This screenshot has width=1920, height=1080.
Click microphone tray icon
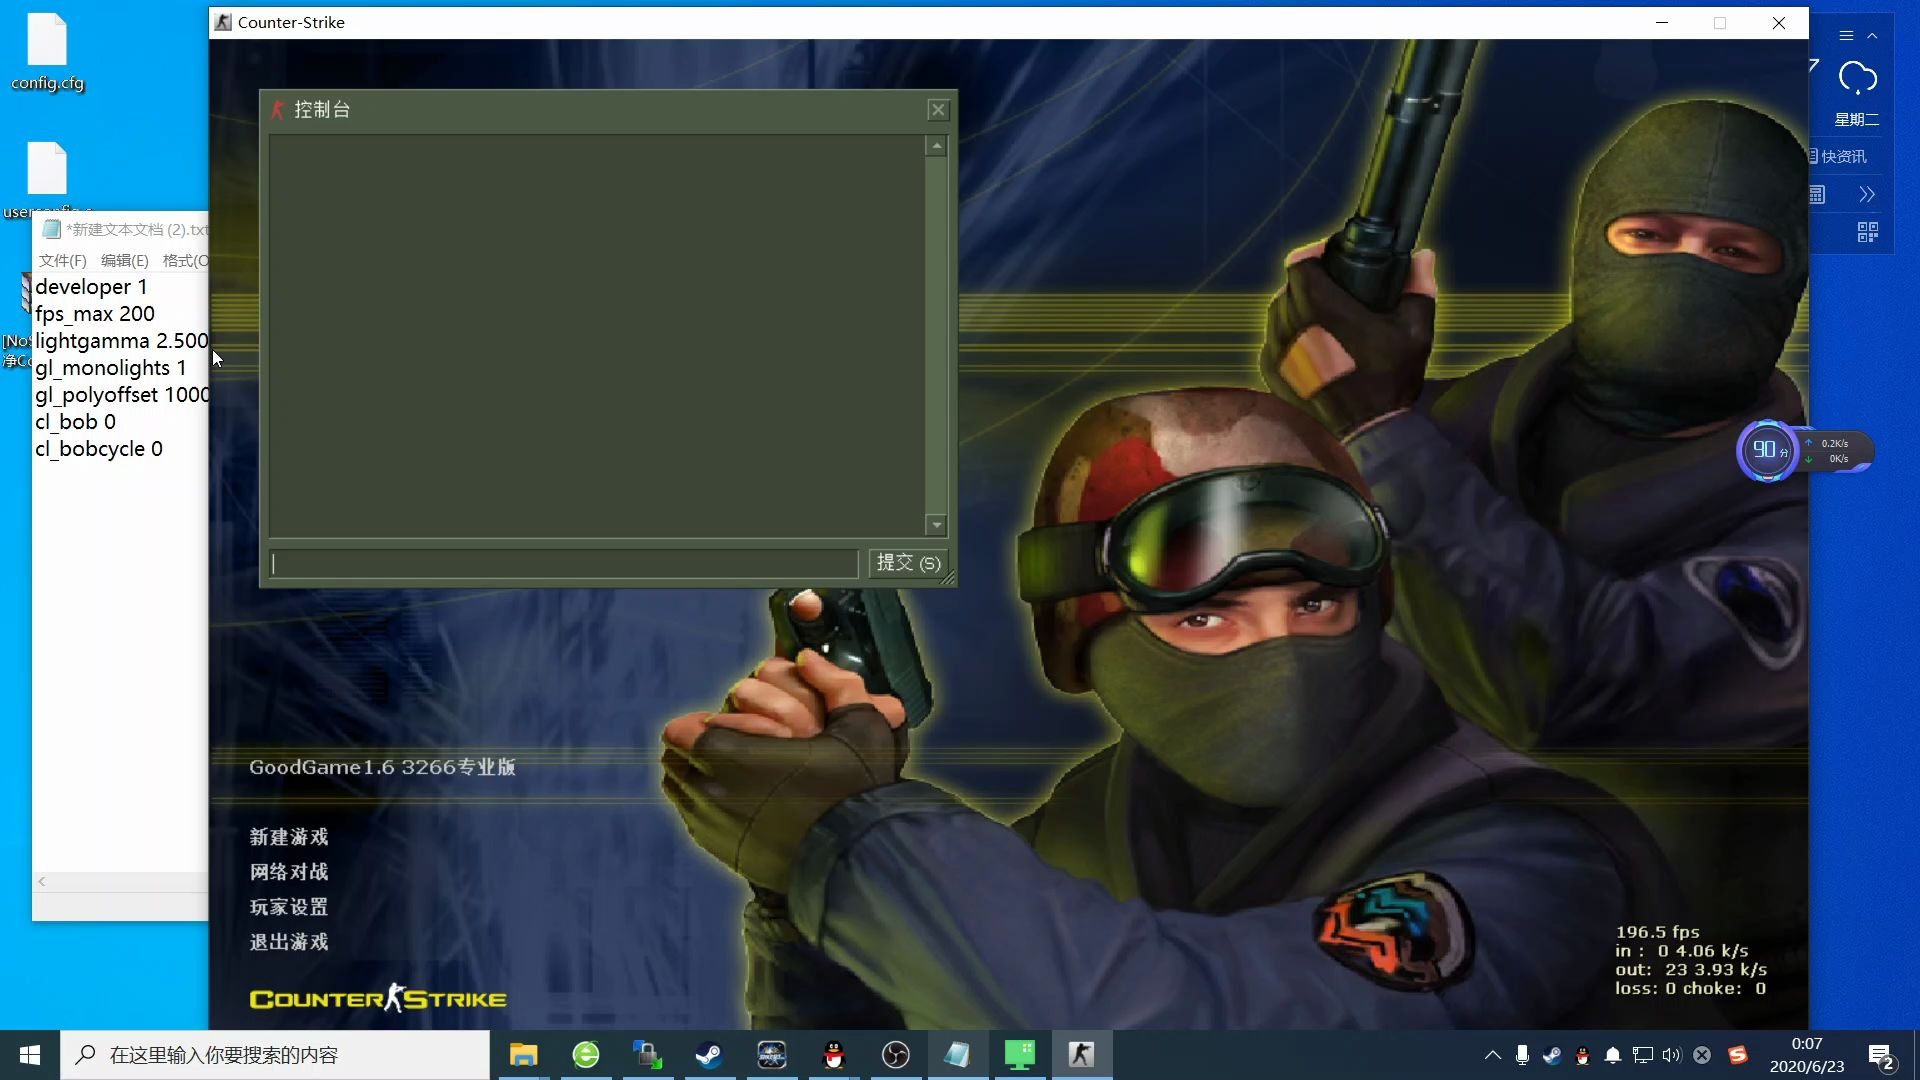pos(1522,1055)
